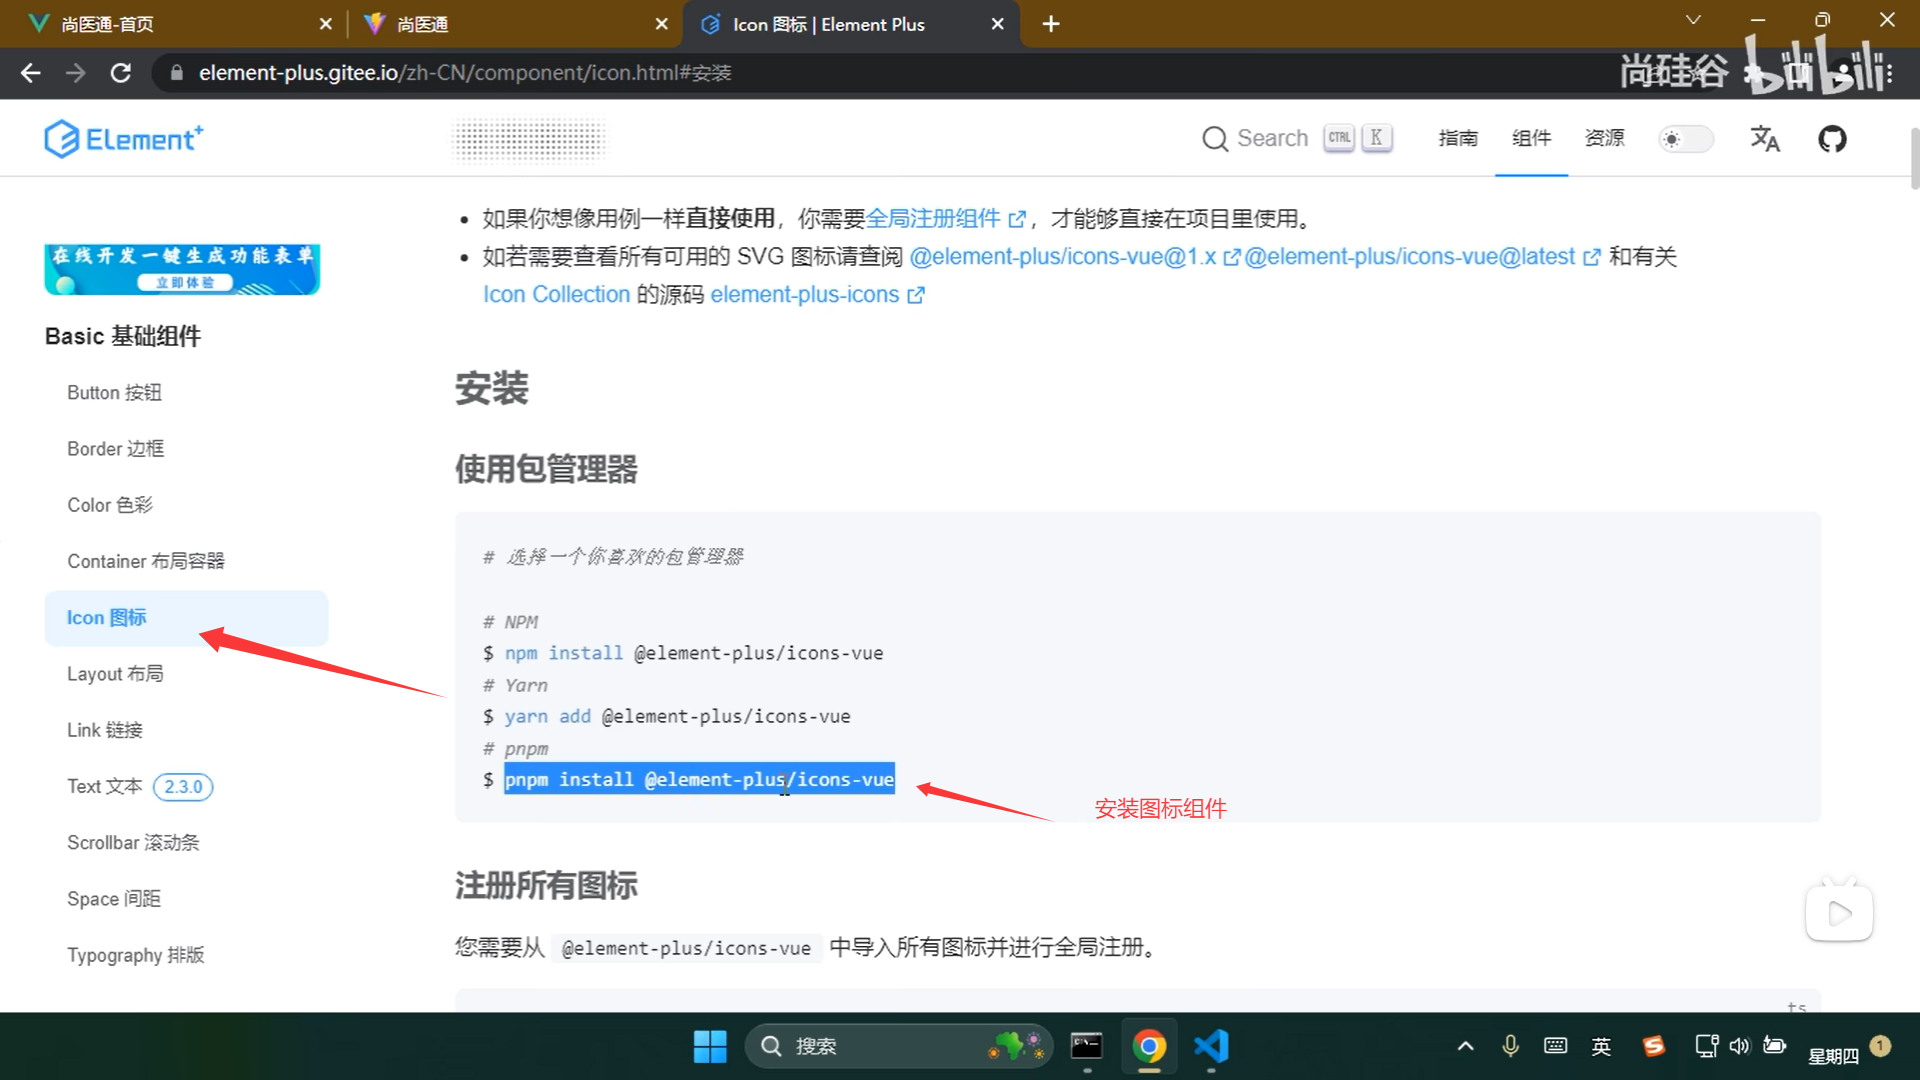The width and height of the screenshot is (1920, 1080).
Task: Open the terminal icon on the taskbar
Action: (x=1086, y=1046)
